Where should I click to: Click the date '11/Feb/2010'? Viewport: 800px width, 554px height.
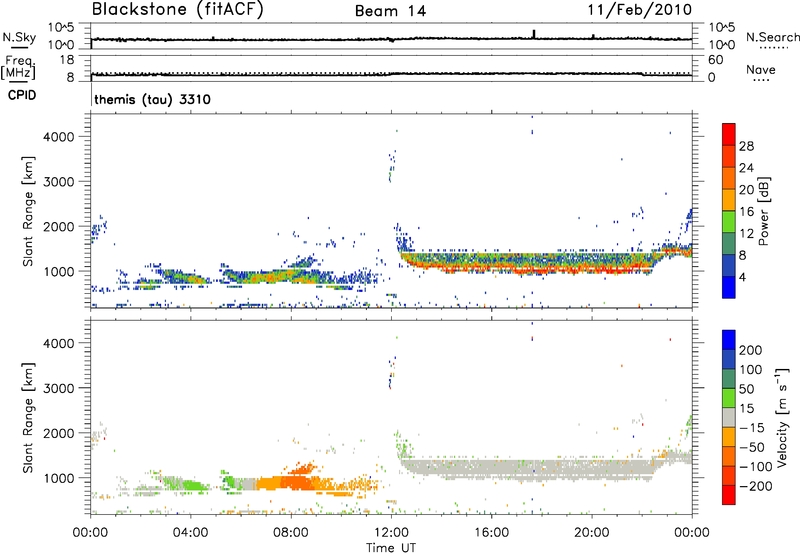(640, 10)
